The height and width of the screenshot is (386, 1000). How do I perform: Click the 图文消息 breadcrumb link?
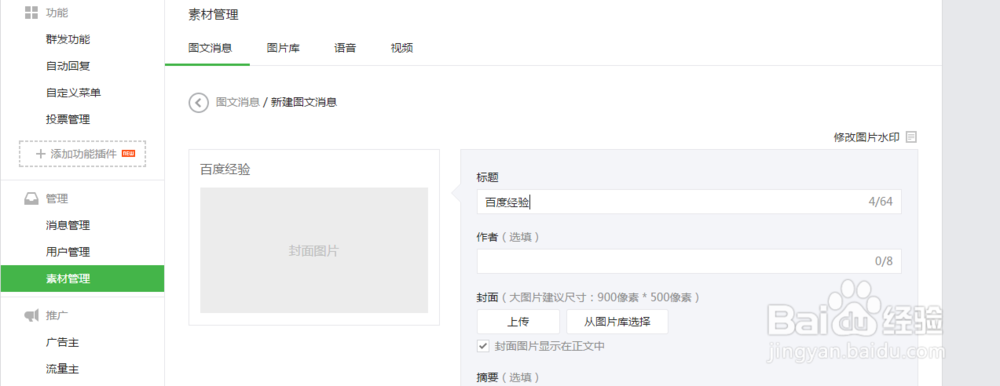237,102
